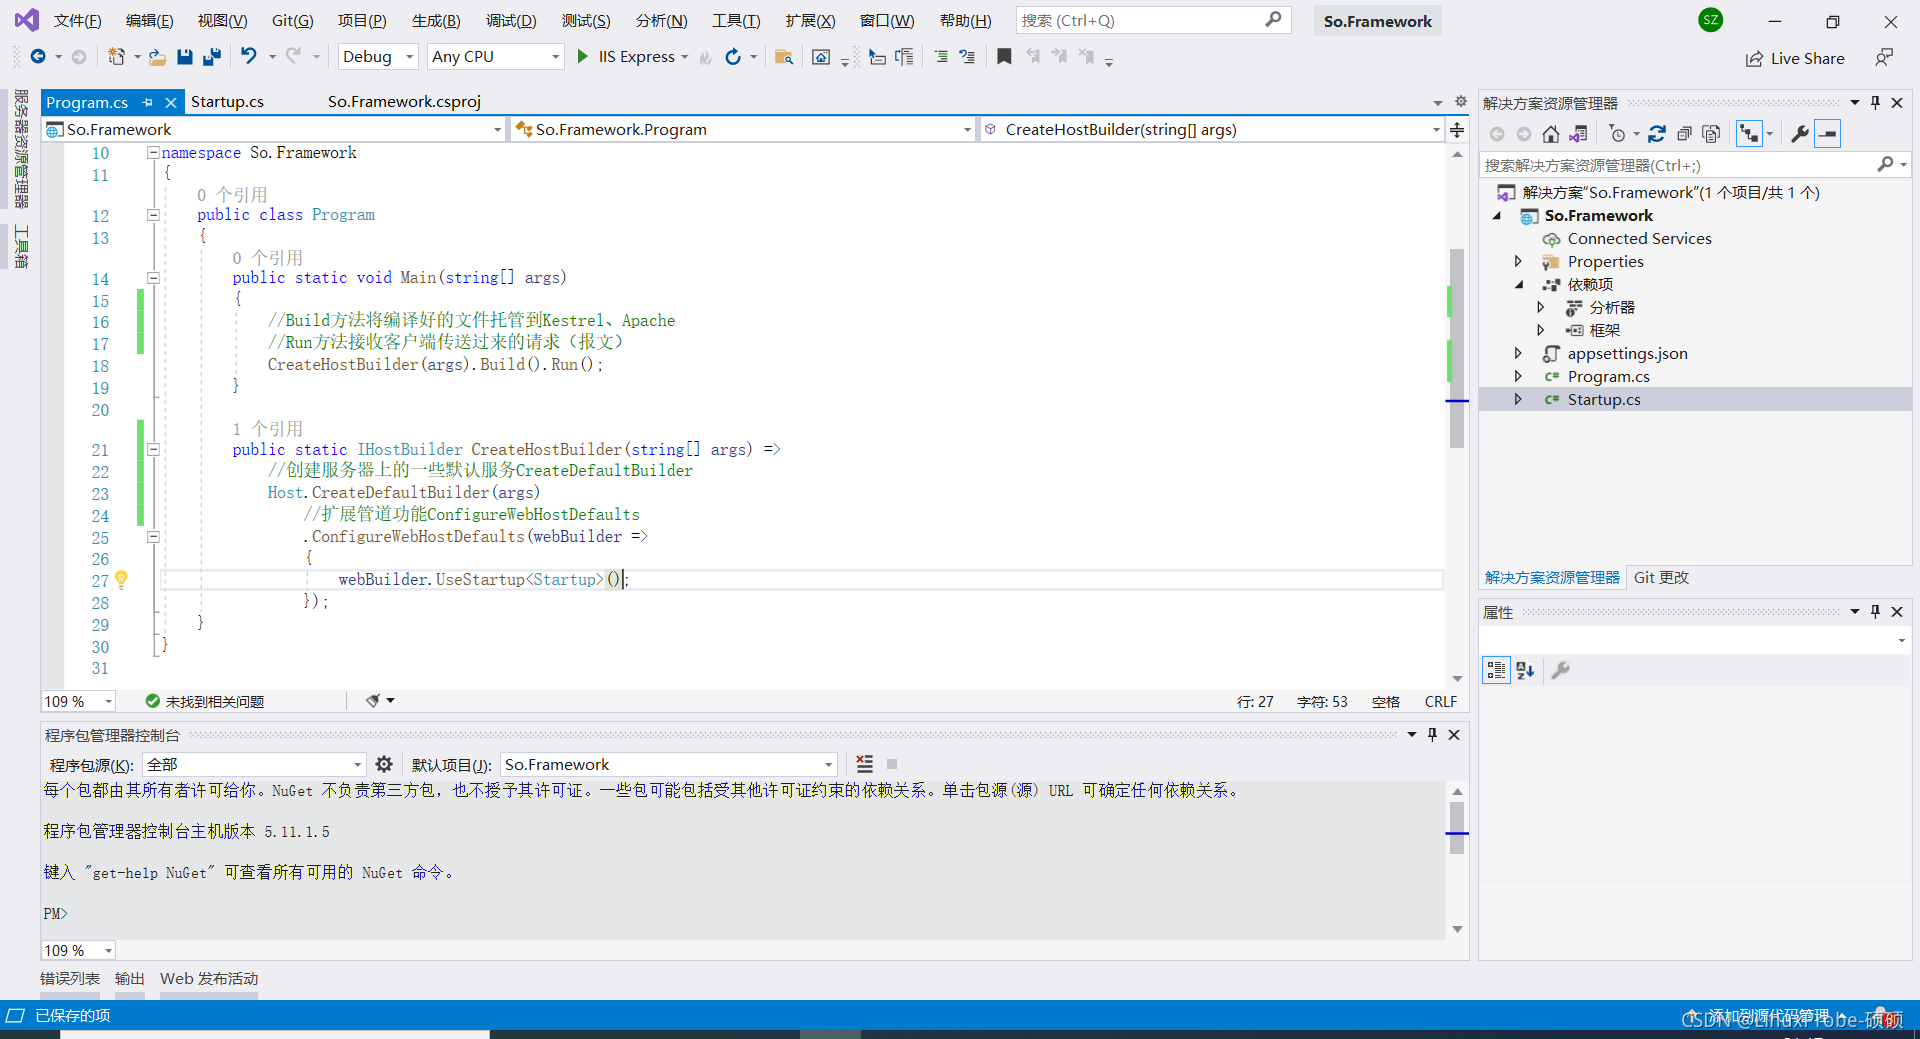Open the So.Framework project navigation dropdown
The height and width of the screenshot is (1039, 1920).
tap(274, 130)
